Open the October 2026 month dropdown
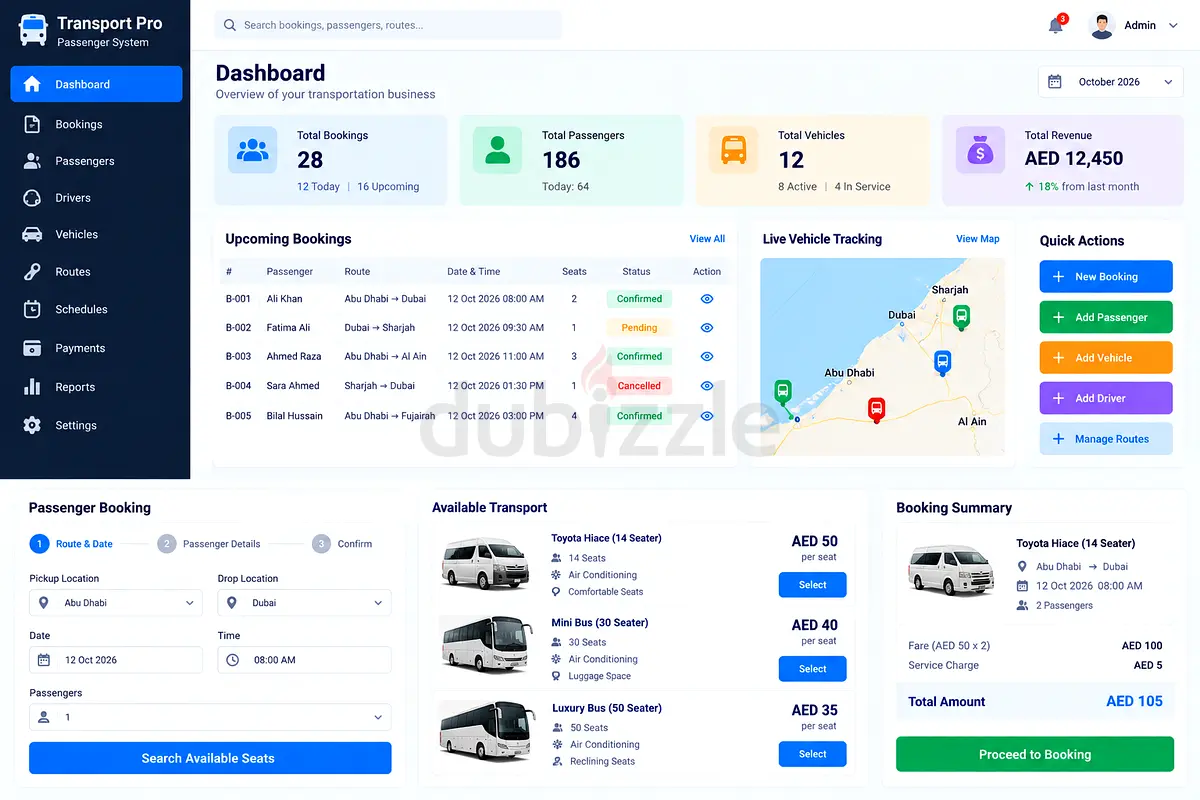Image resolution: width=1200 pixels, height=800 pixels. click(x=1111, y=82)
